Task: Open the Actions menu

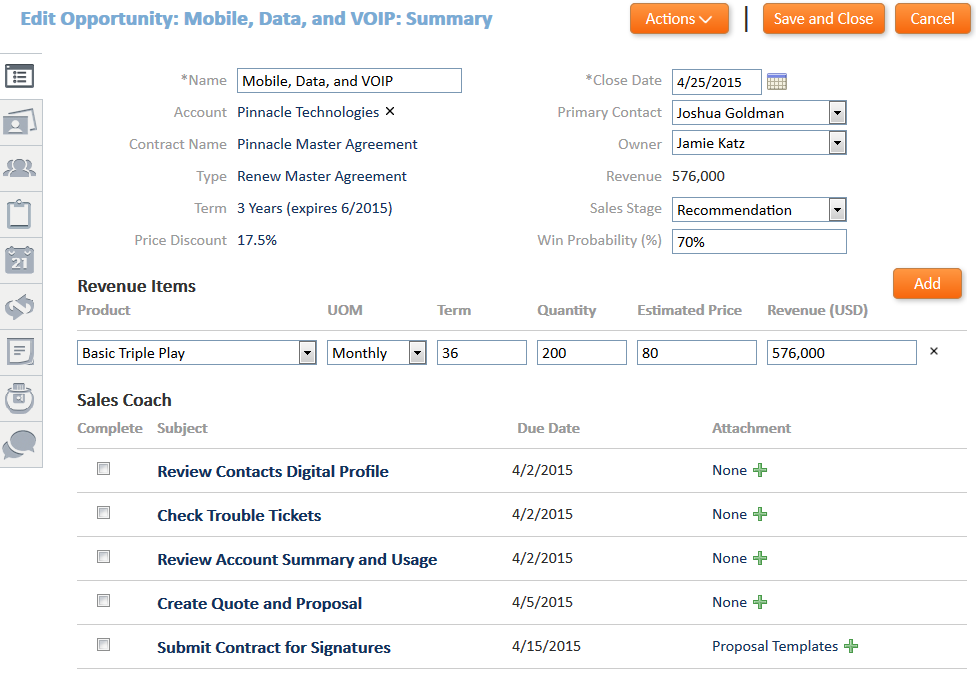Action: click(x=679, y=19)
